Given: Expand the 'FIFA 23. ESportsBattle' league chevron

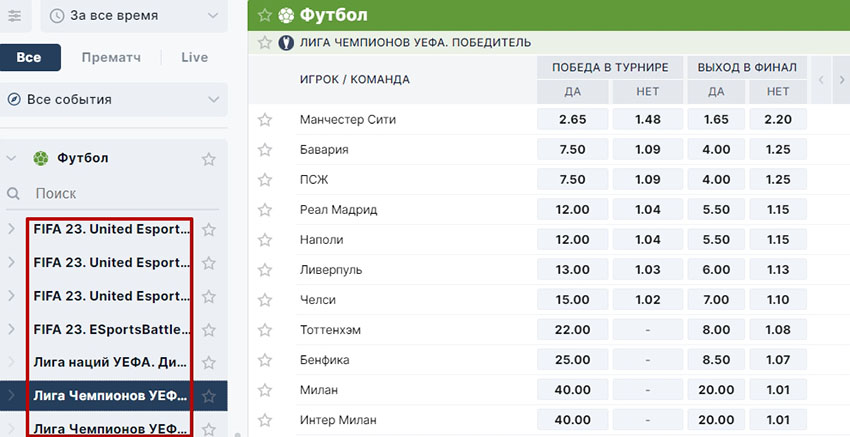Looking at the screenshot, I should coord(11,329).
